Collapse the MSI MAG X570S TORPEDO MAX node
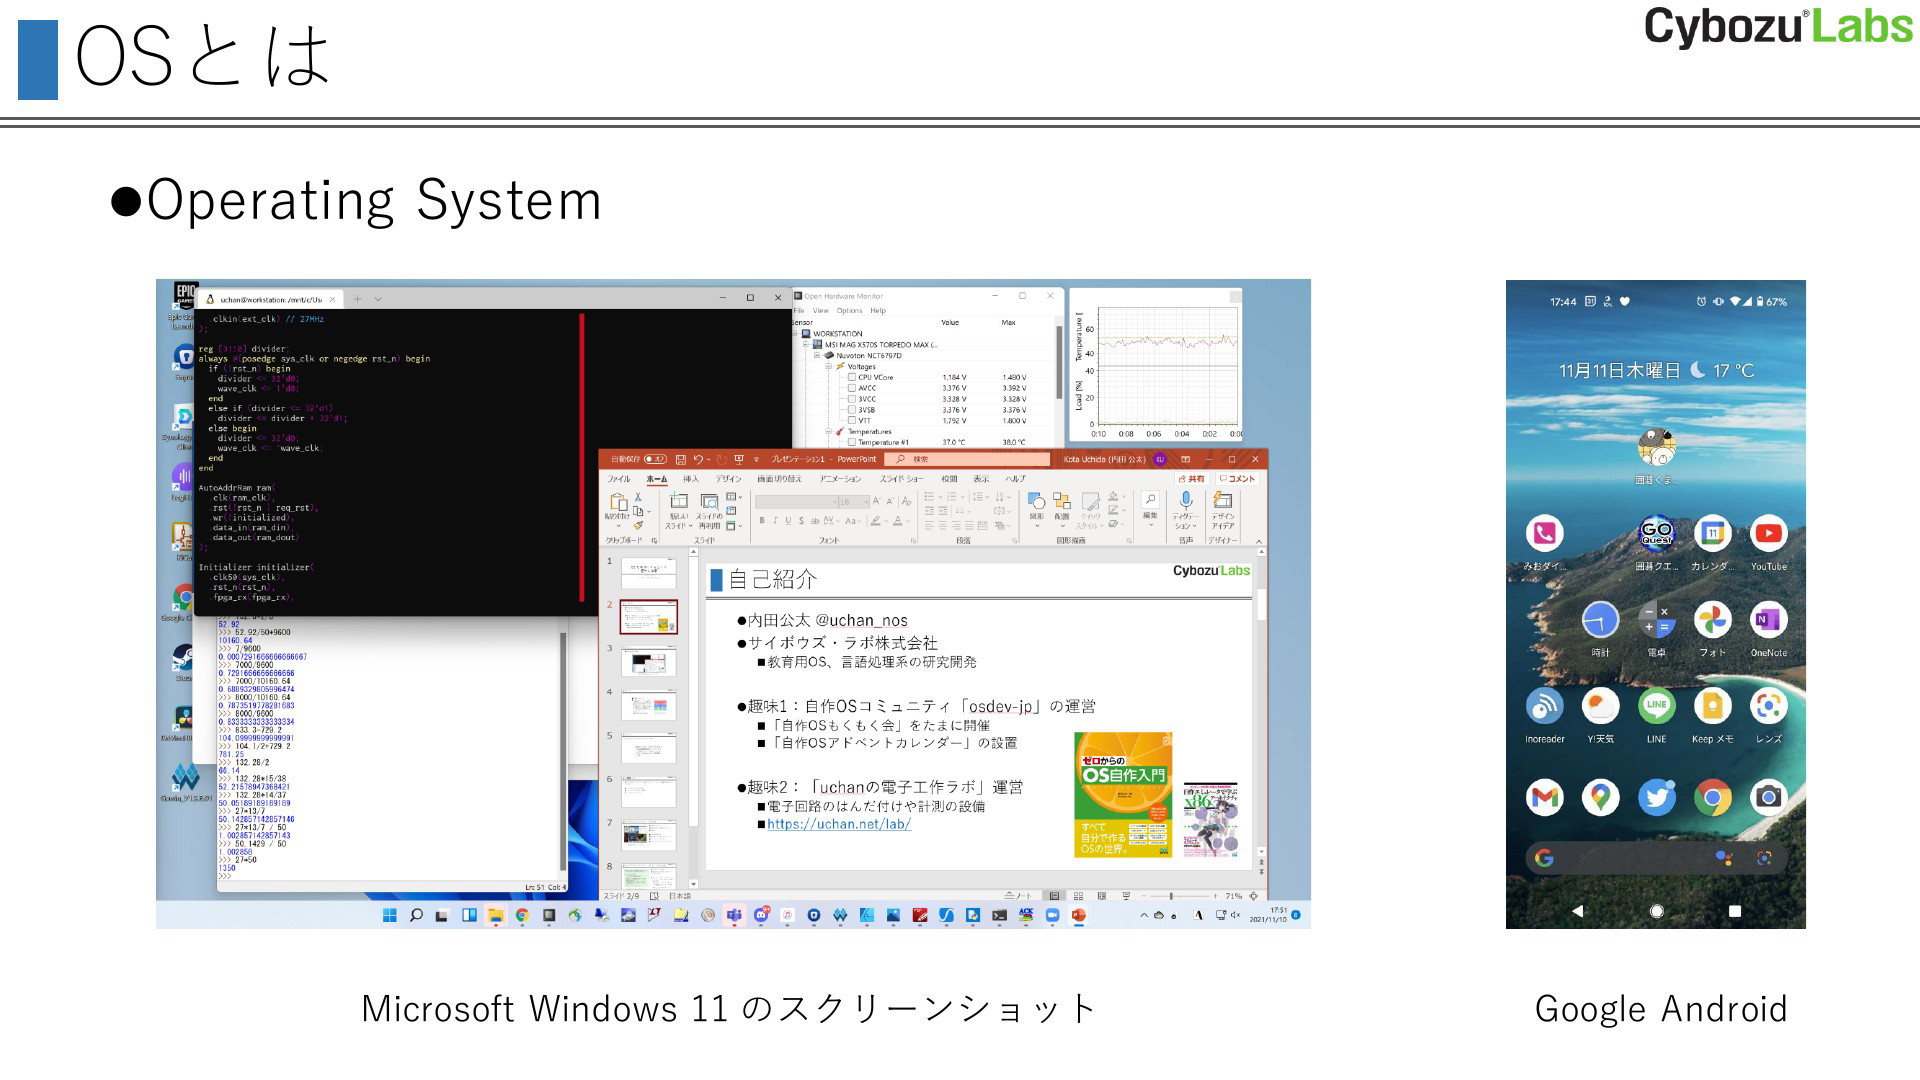The width and height of the screenshot is (1920, 1080). 806,345
